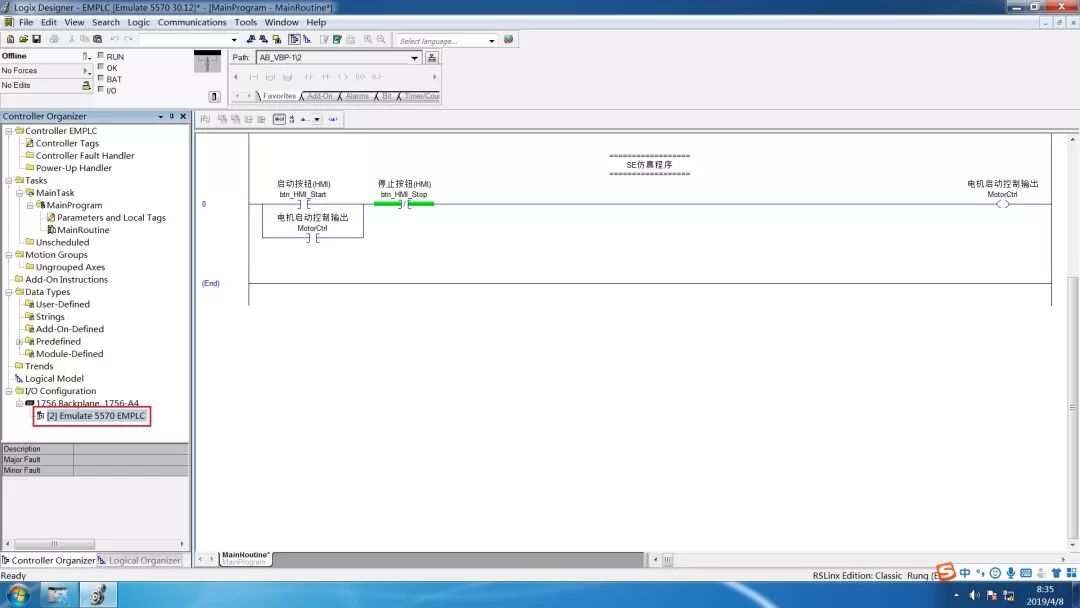Click the Undo arrow icon
This screenshot has height=608, width=1080.
click(x=114, y=39)
